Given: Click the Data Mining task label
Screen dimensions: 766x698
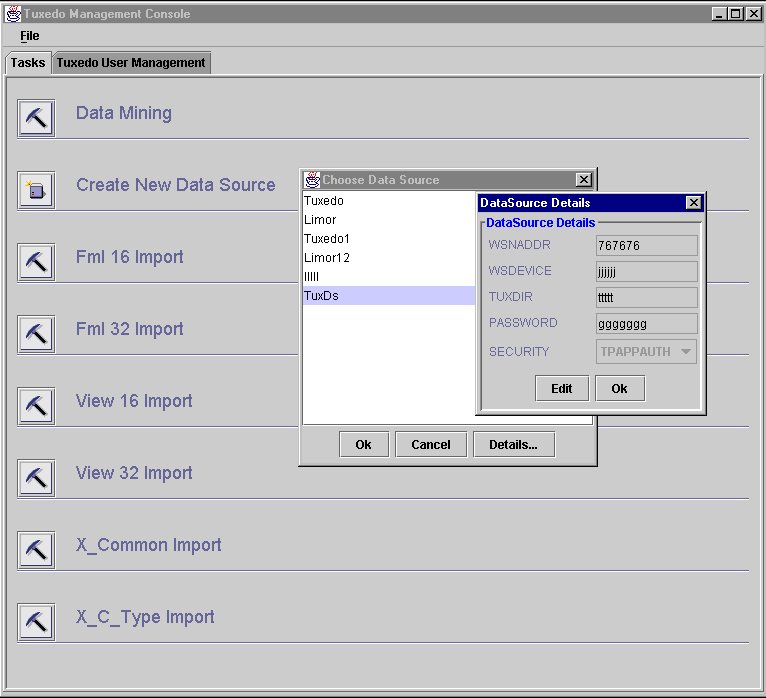Looking at the screenshot, I should coord(124,113).
